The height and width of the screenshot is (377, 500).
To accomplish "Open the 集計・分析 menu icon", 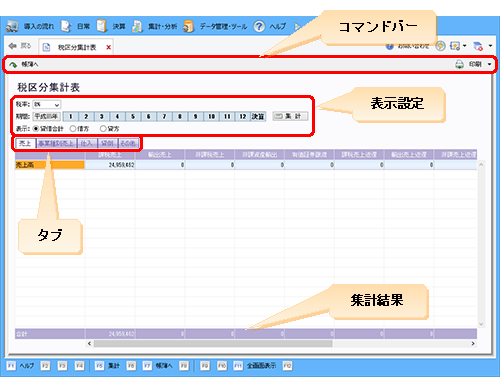I will tap(137, 26).
